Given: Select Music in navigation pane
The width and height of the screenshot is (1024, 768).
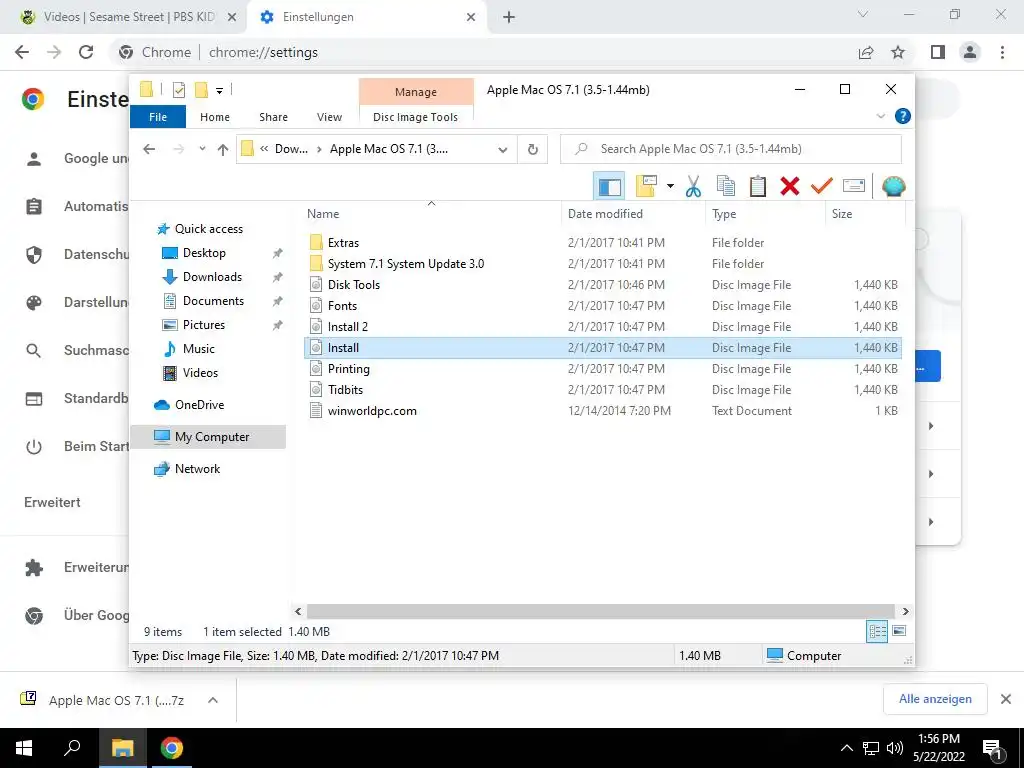Looking at the screenshot, I should pos(199,349).
